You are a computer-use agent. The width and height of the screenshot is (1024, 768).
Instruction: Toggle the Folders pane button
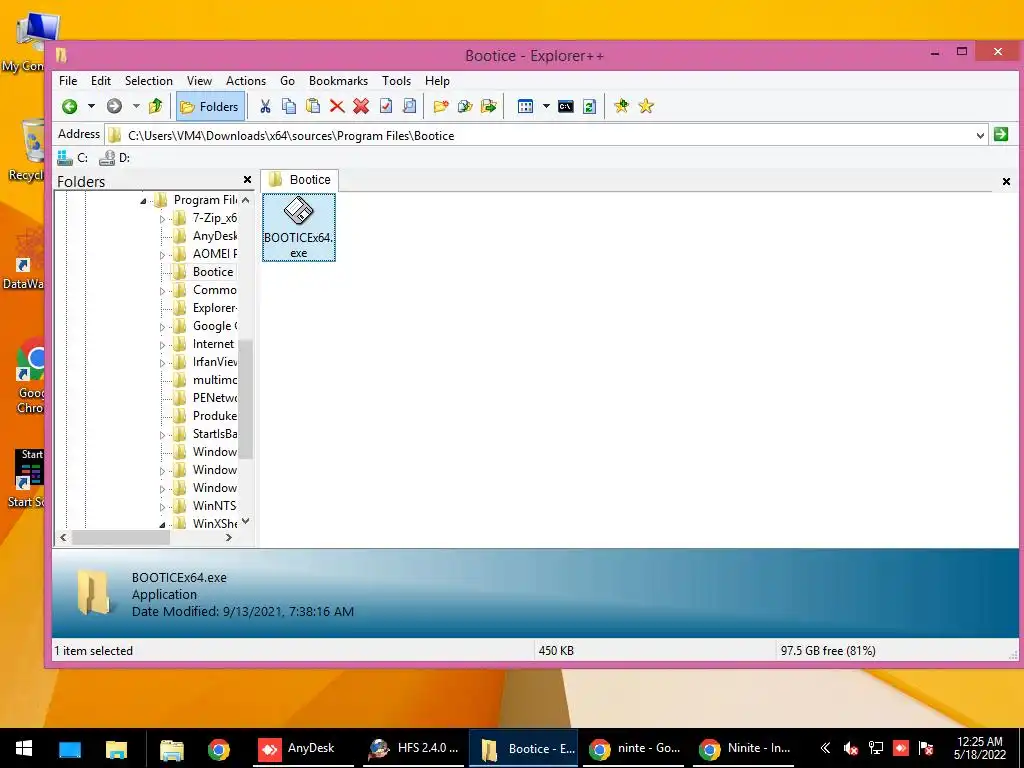point(210,106)
